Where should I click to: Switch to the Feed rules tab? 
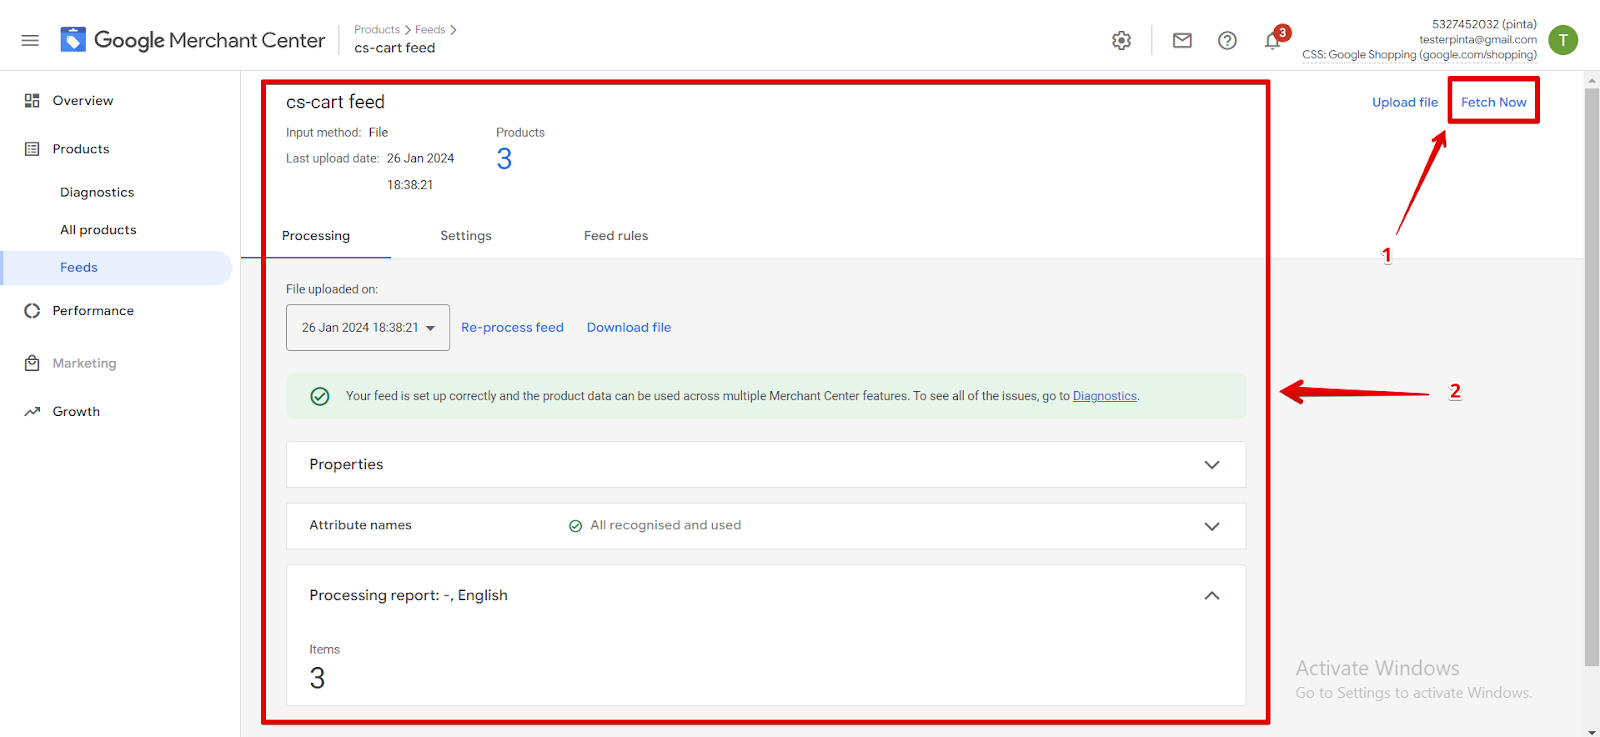tap(616, 236)
